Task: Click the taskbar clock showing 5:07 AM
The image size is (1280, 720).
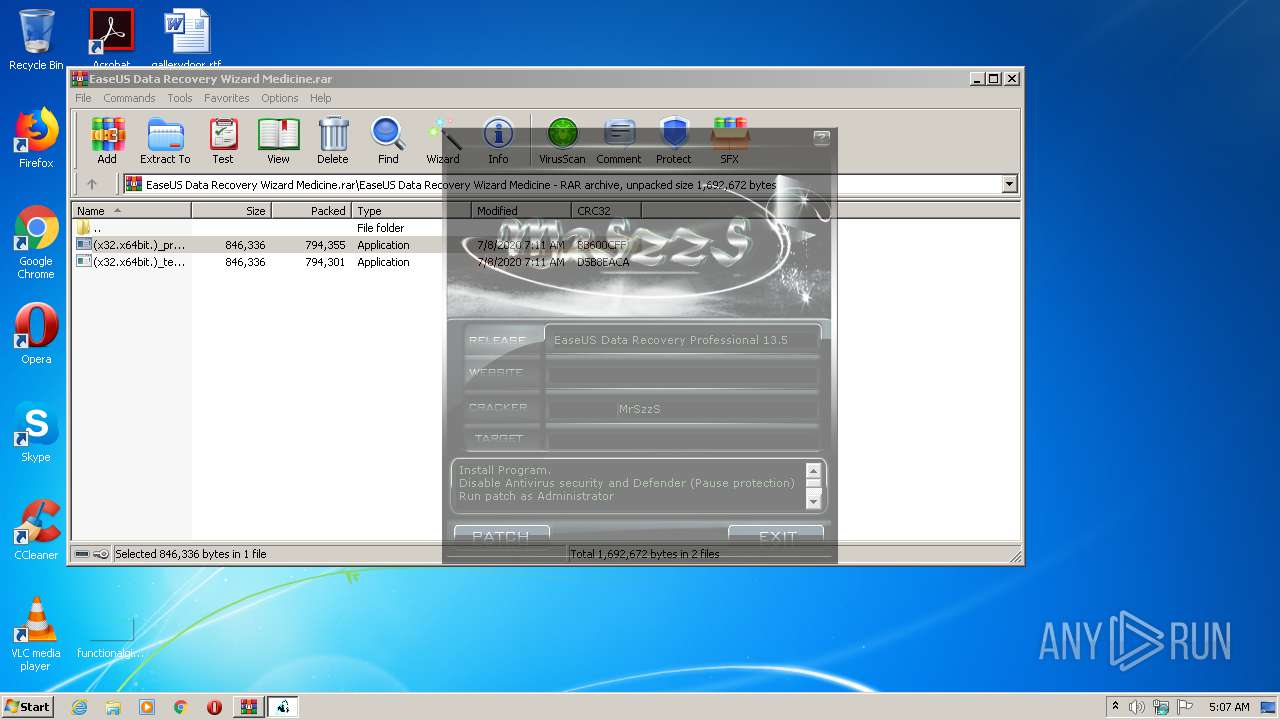Action: coord(1228,707)
